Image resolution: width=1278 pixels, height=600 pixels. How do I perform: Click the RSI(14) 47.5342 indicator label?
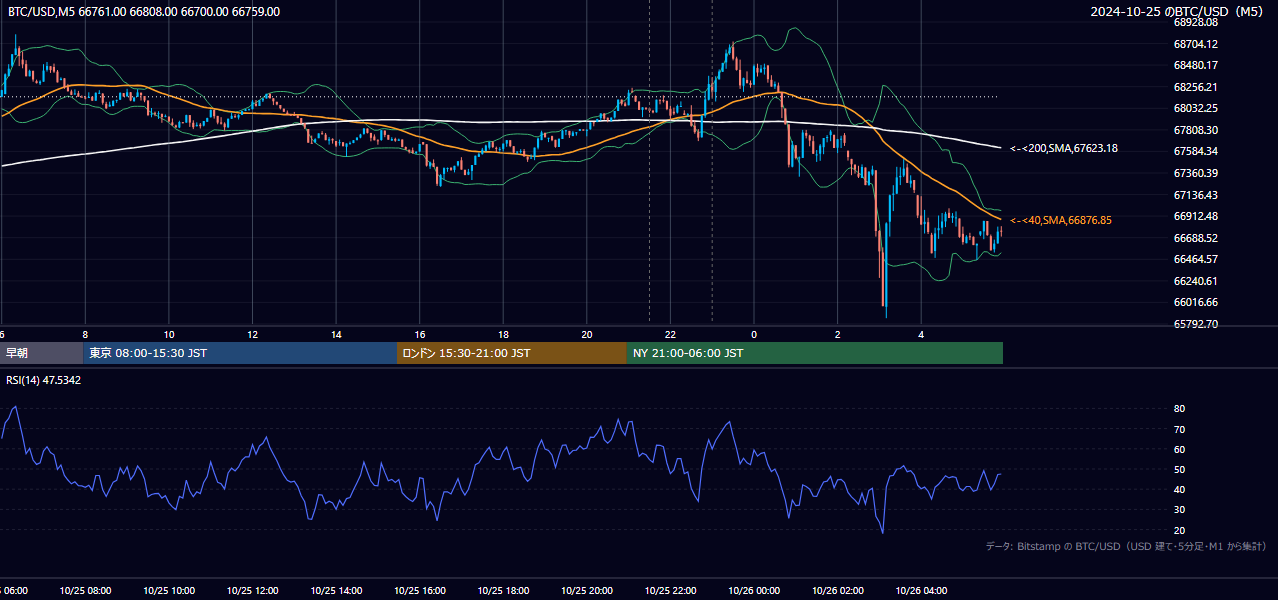(x=44, y=380)
